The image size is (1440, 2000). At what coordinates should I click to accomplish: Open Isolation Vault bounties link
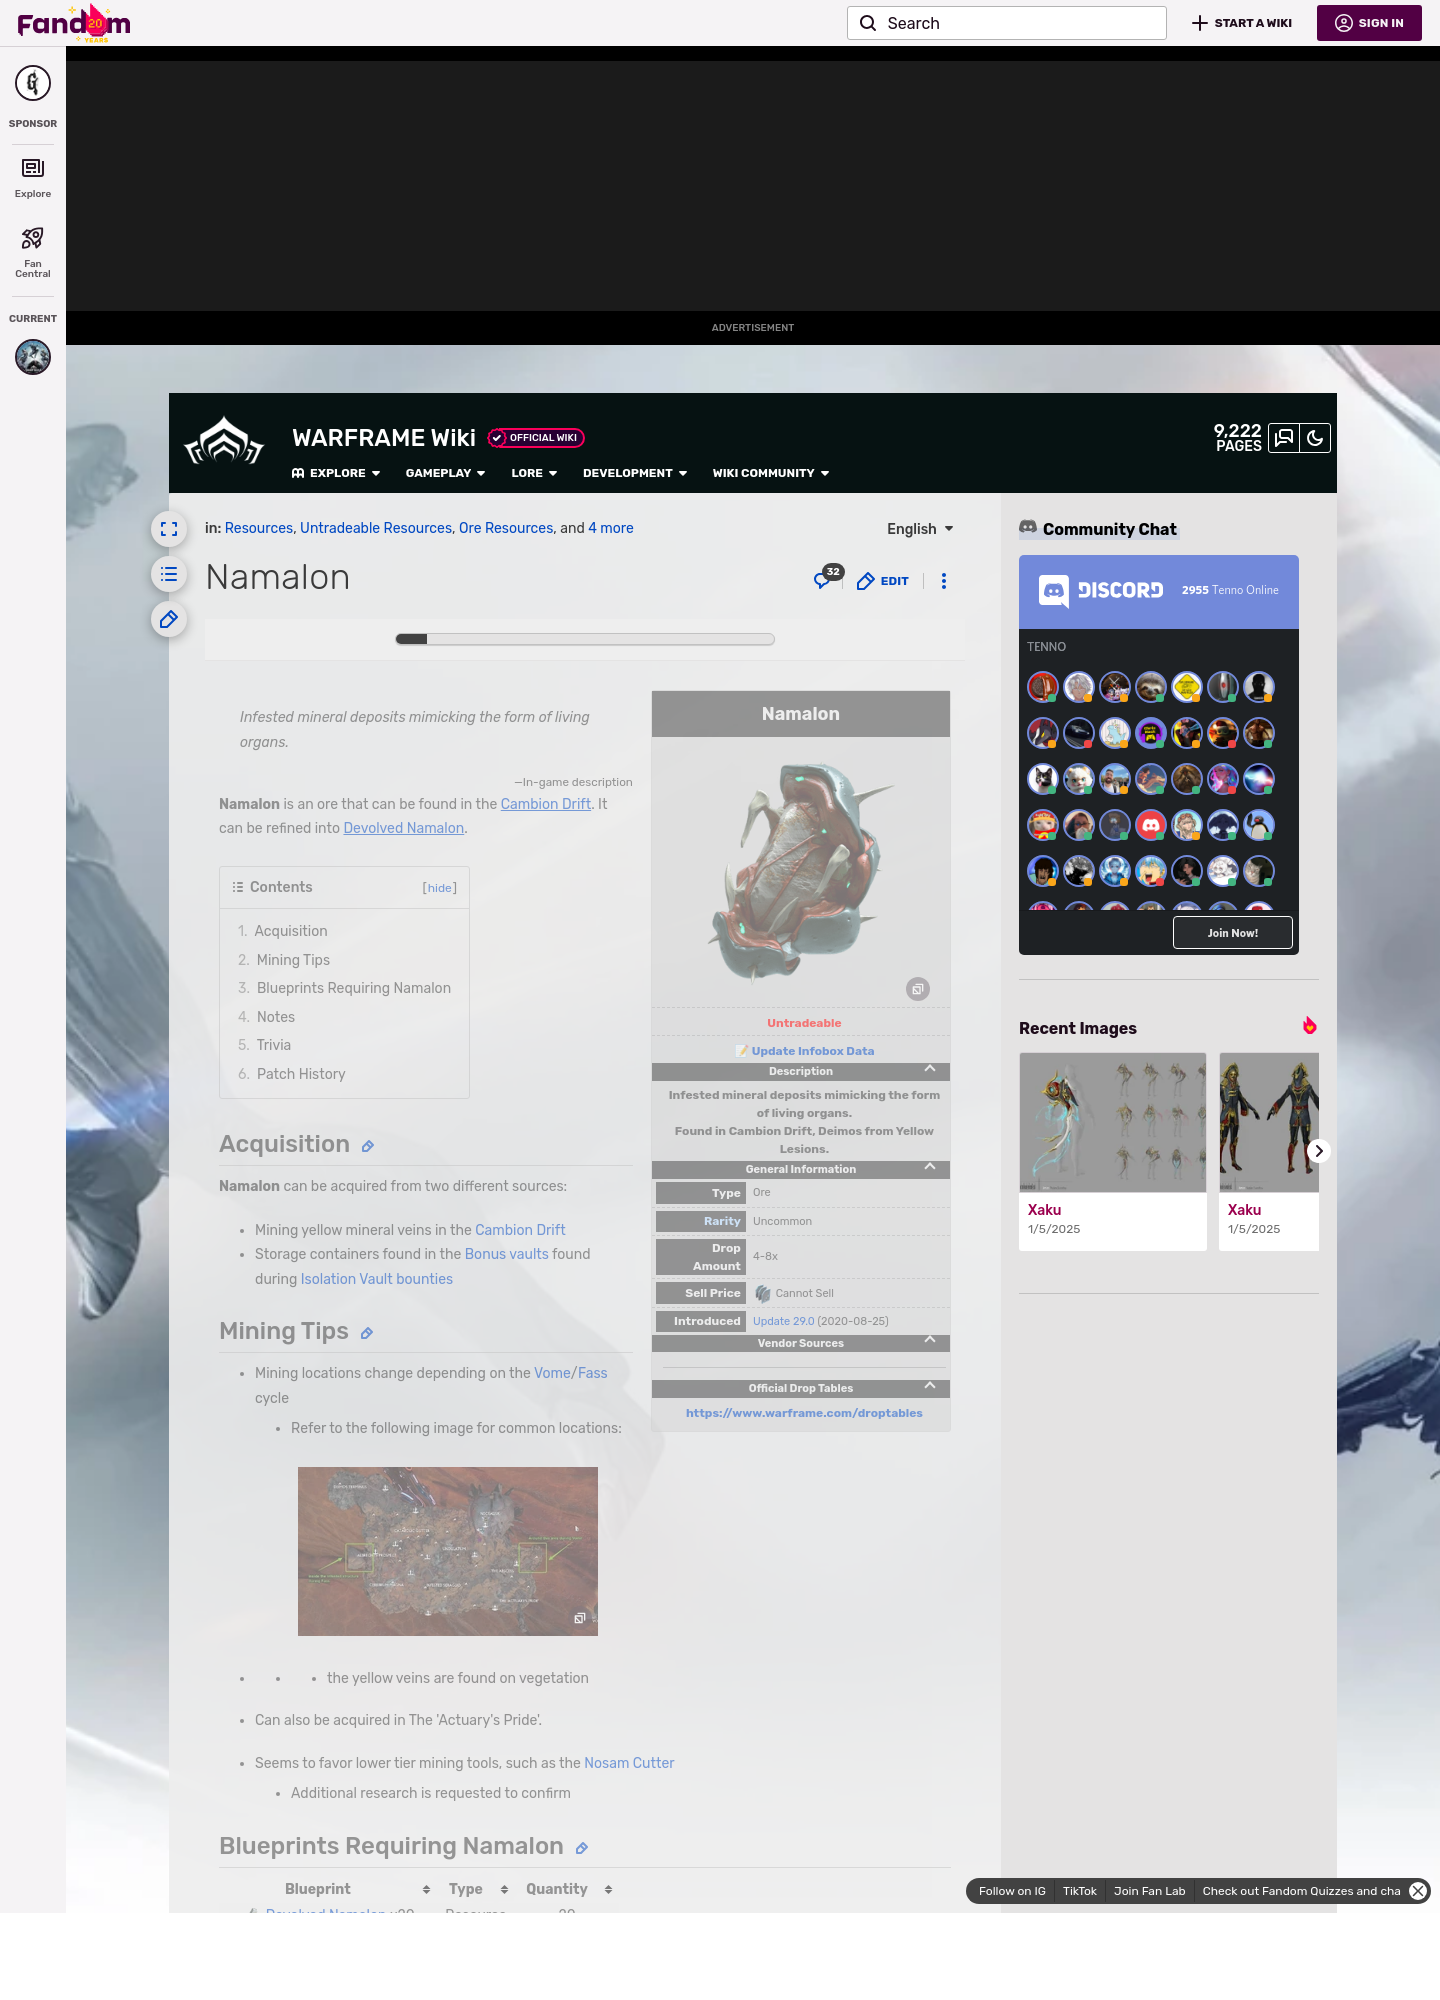376,1279
